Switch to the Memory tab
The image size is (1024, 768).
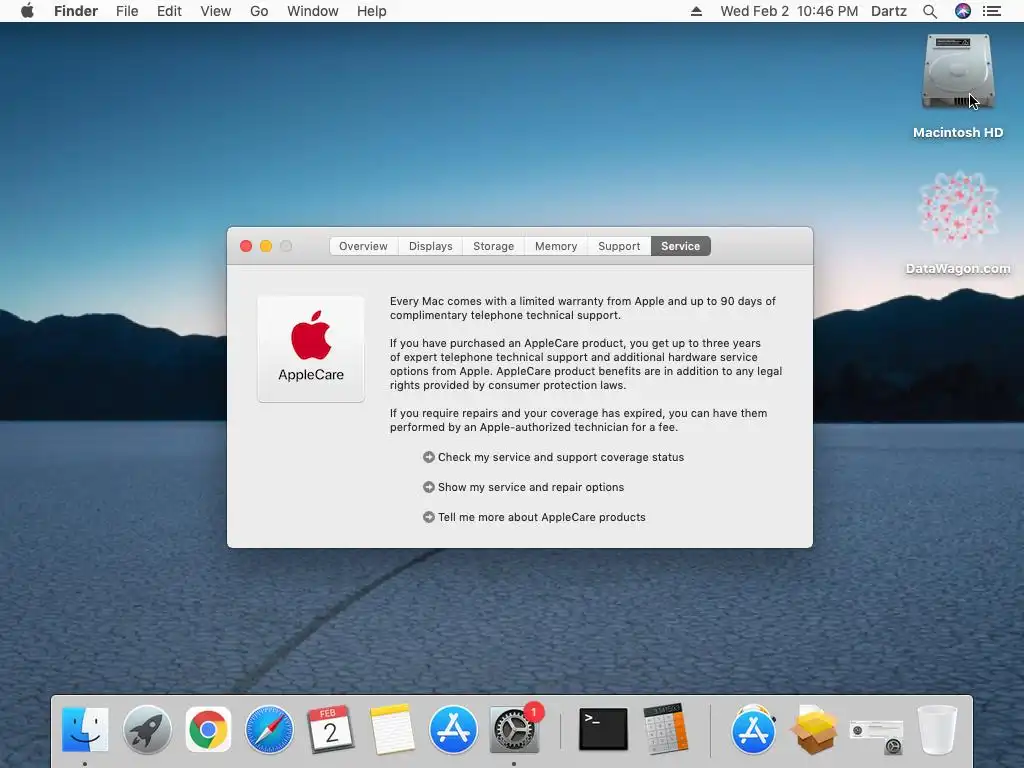[x=556, y=246]
